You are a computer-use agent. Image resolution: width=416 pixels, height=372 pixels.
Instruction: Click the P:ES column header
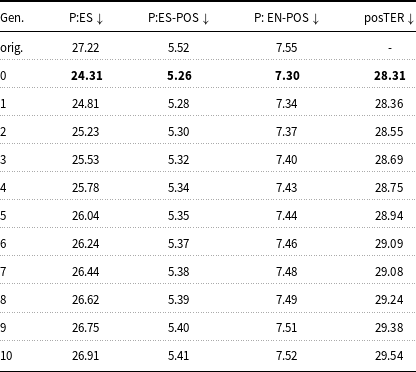click(86, 18)
